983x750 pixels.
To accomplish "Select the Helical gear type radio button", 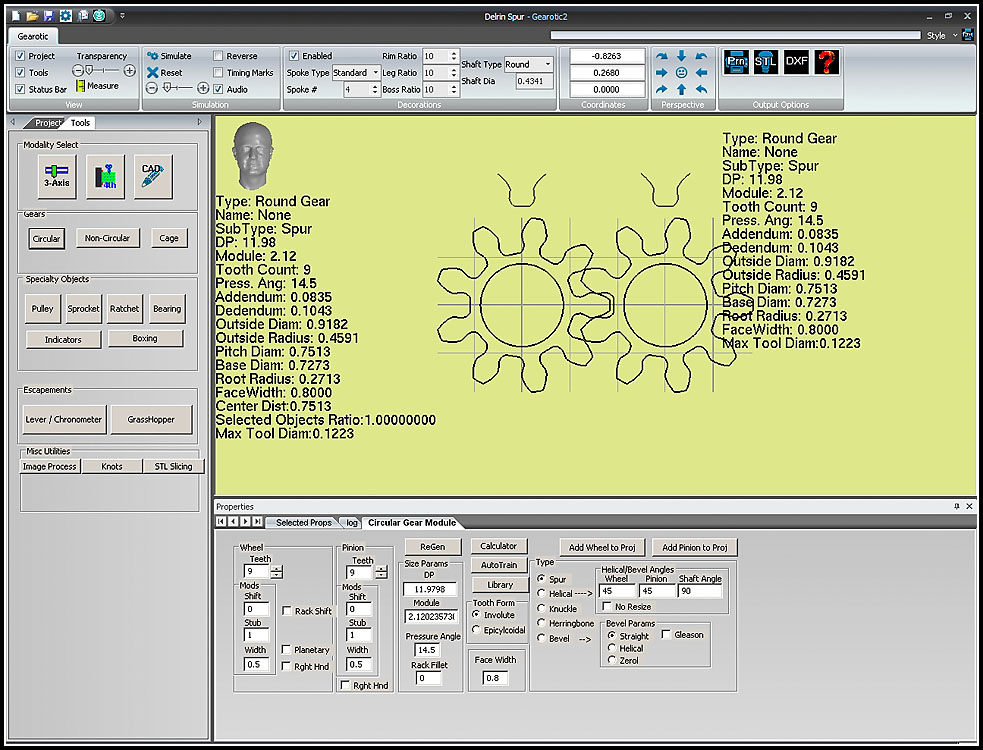I will pos(541,594).
